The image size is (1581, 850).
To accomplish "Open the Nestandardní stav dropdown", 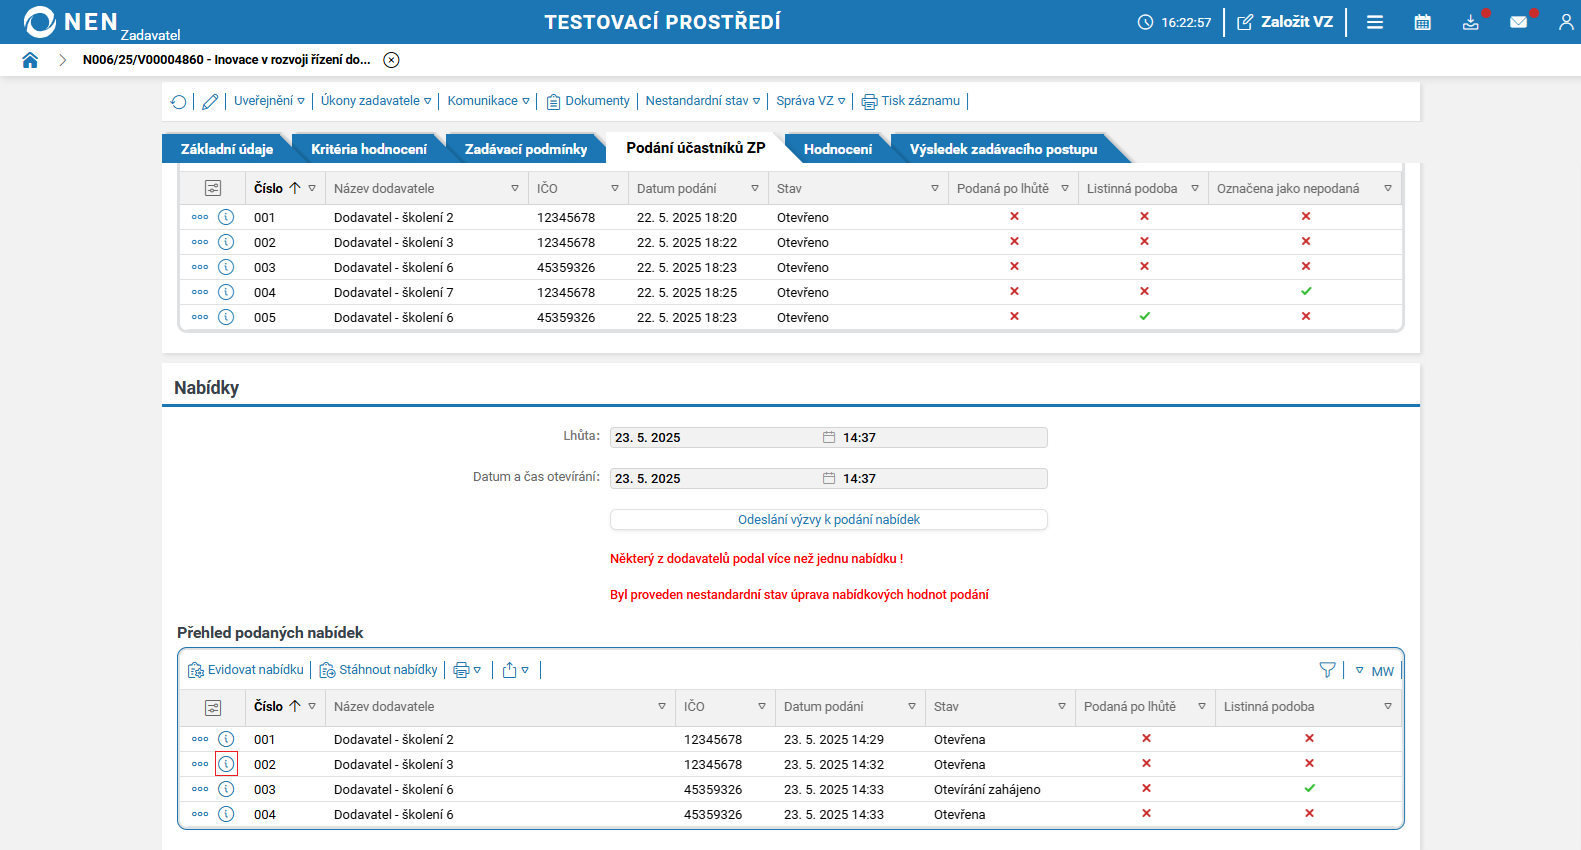I will click(x=702, y=101).
